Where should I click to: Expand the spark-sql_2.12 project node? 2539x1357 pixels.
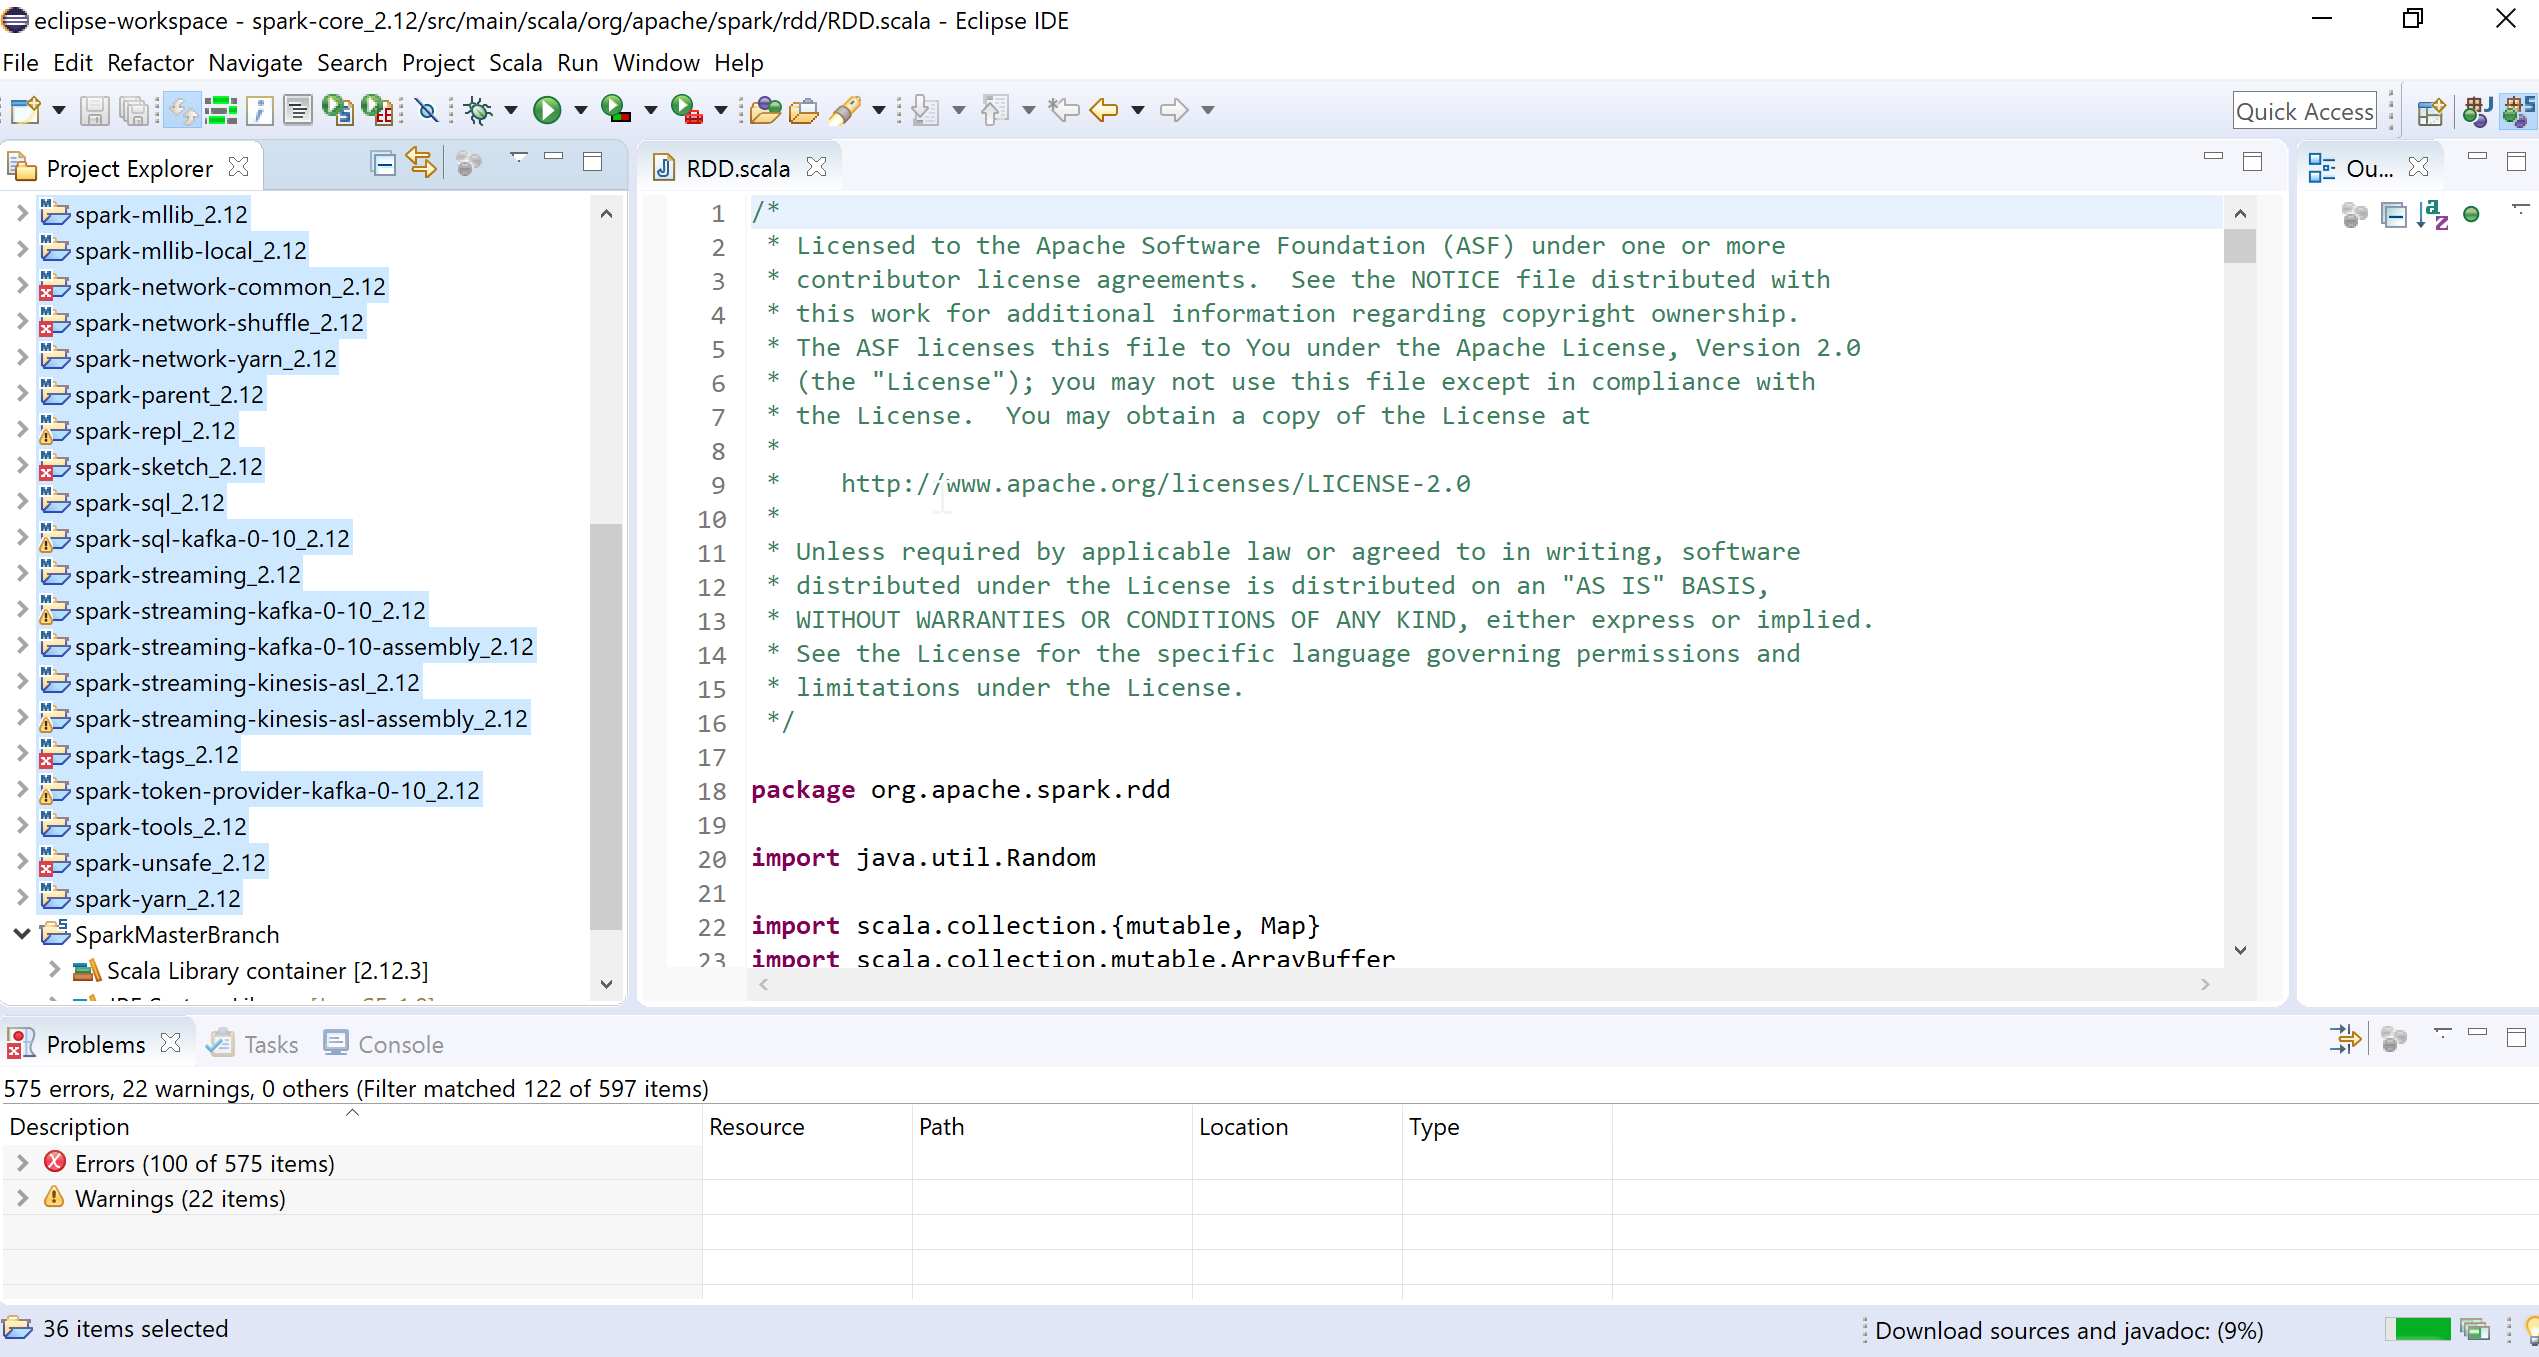coord(22,501)
